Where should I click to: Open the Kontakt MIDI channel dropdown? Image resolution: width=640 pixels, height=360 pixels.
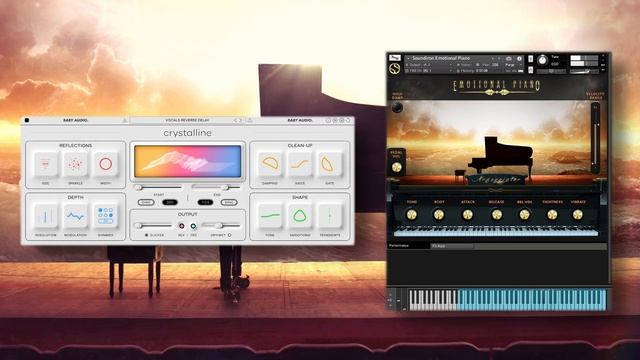[429, 71]
